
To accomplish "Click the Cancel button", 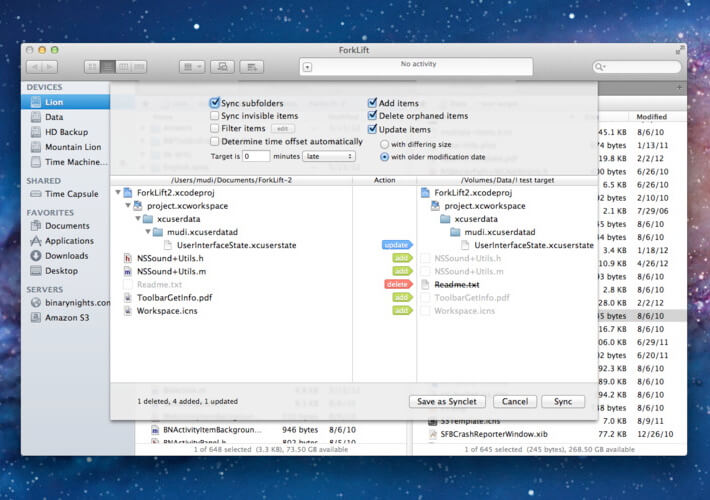I will 515,401.
